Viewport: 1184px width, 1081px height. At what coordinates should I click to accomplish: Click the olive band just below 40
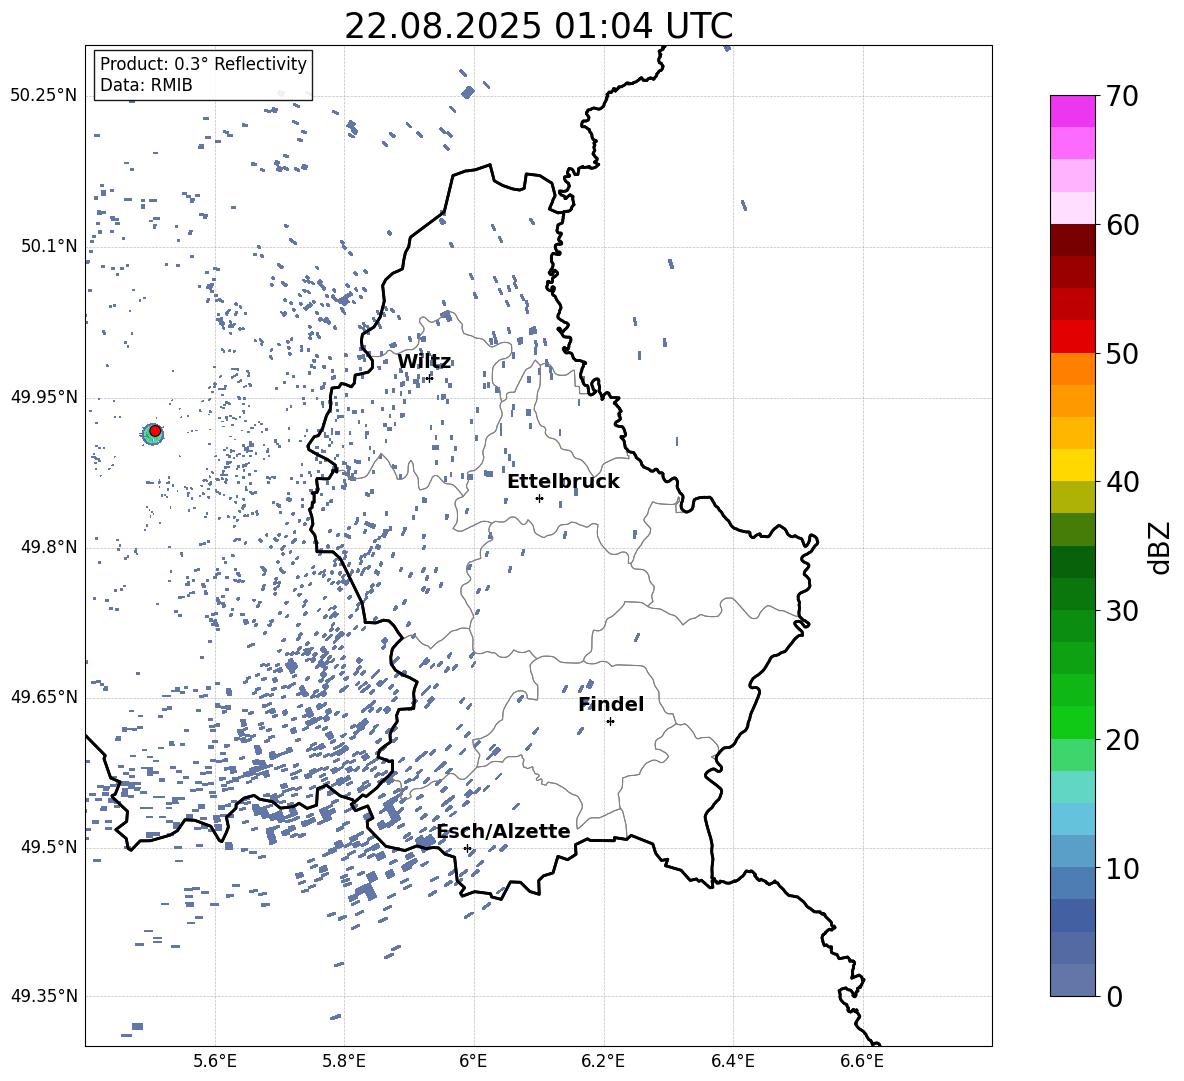pos(1073,497)
